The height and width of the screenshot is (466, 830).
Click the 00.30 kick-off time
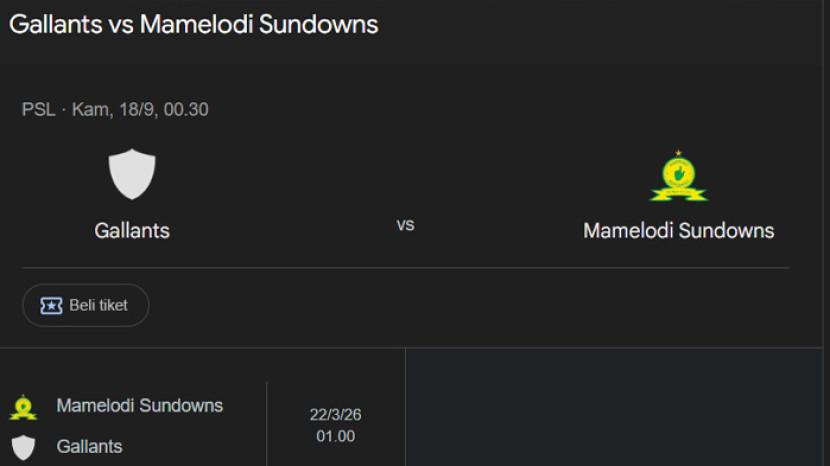pos(186,110)
